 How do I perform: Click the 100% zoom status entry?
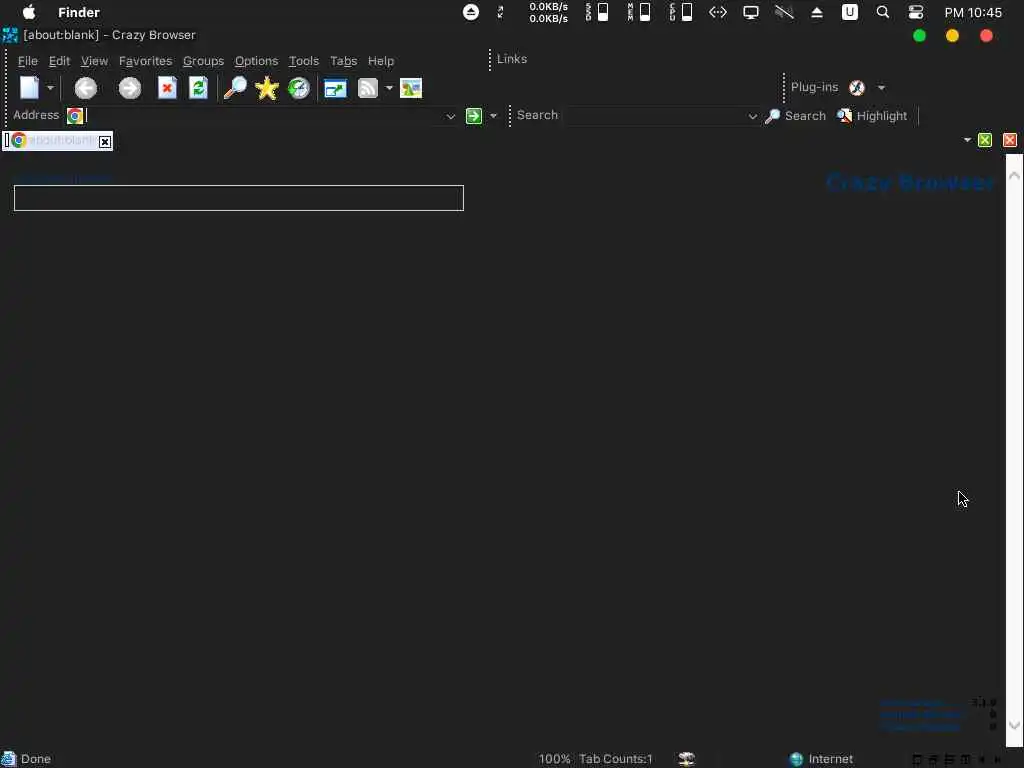click(x=554, y=759)
